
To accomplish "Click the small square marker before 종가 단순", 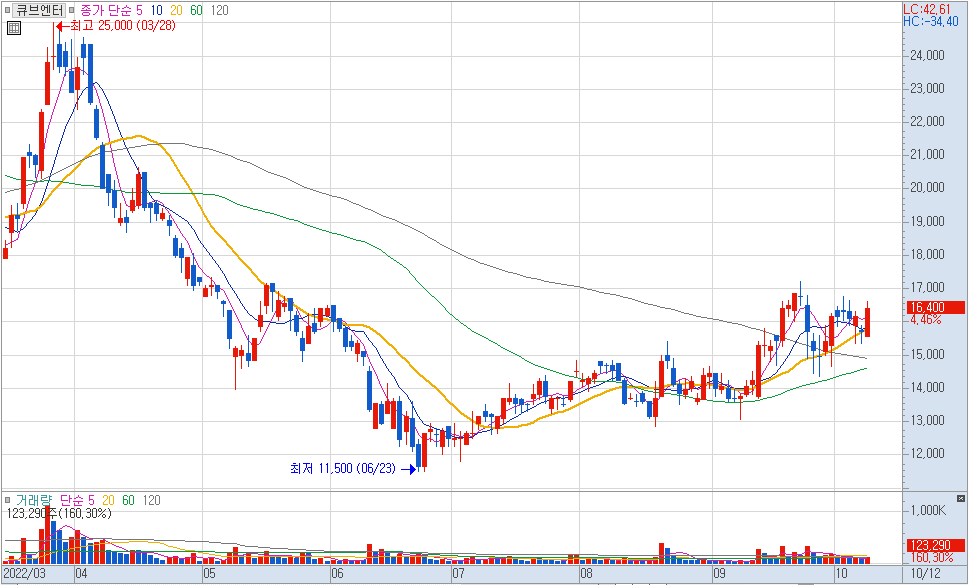I will point(71,11).
